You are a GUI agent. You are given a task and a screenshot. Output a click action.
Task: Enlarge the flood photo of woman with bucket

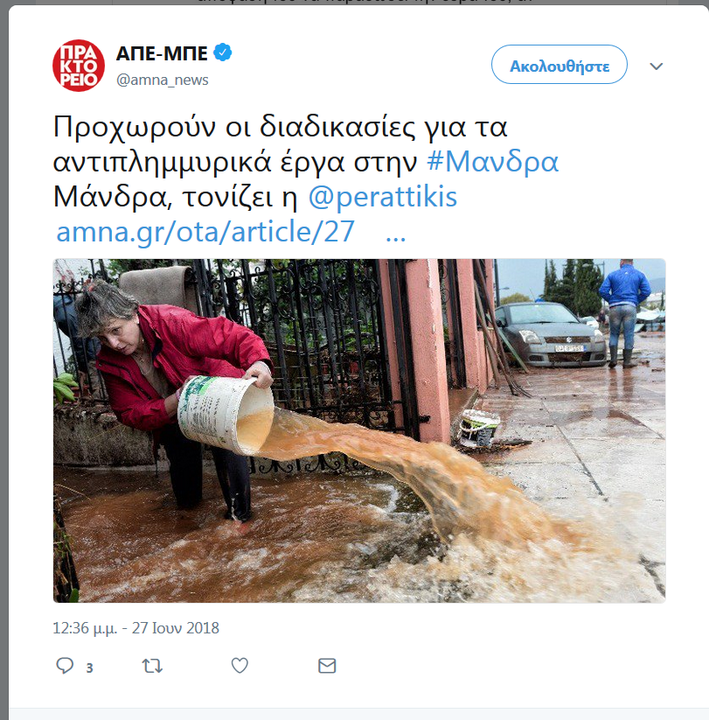click(x=359, y=431)
